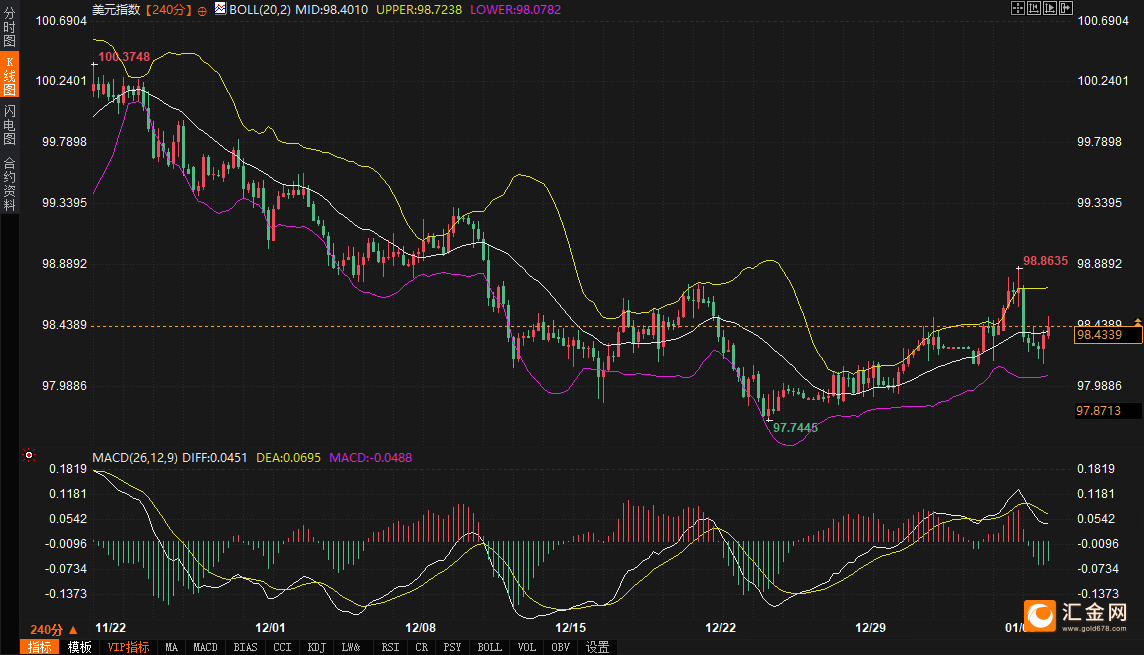The width and height of the screenshot is (1144, 655).
Task: Switch indicator to RSI
Action: tap(390, 647)
